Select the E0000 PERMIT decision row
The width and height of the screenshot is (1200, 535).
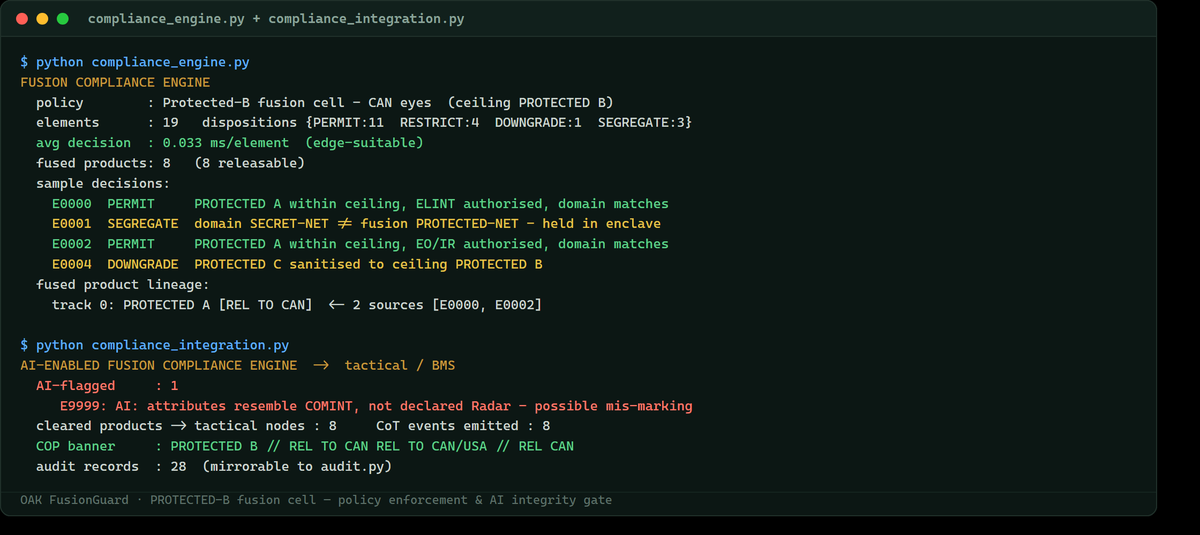pos(360,203)
